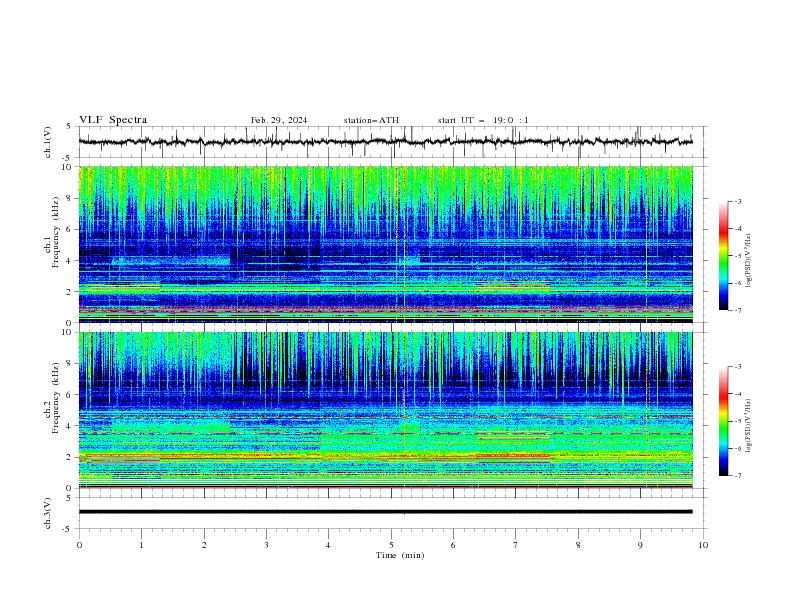The width and height of the screenshot is (792, 612).
Task: Click time axis tick label "8"
Action: click(578, 545)
